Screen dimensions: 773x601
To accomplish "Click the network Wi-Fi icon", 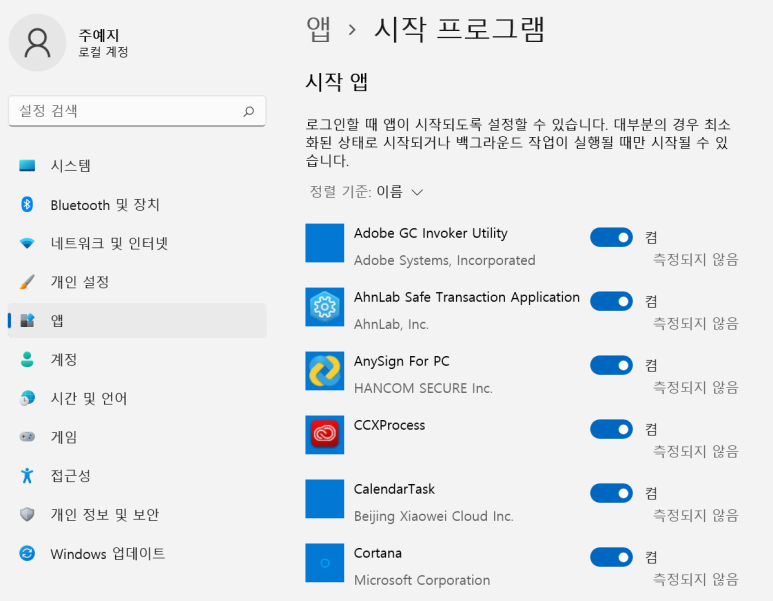I will tap(27, 243).
